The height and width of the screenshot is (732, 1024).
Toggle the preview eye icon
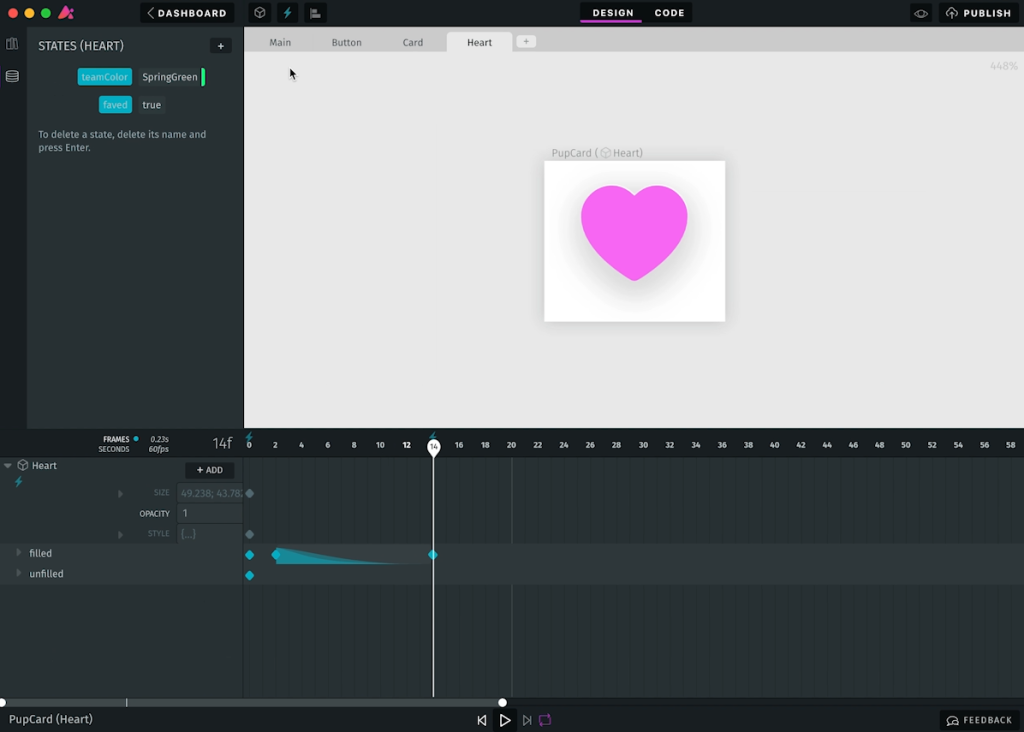[921, 13]
